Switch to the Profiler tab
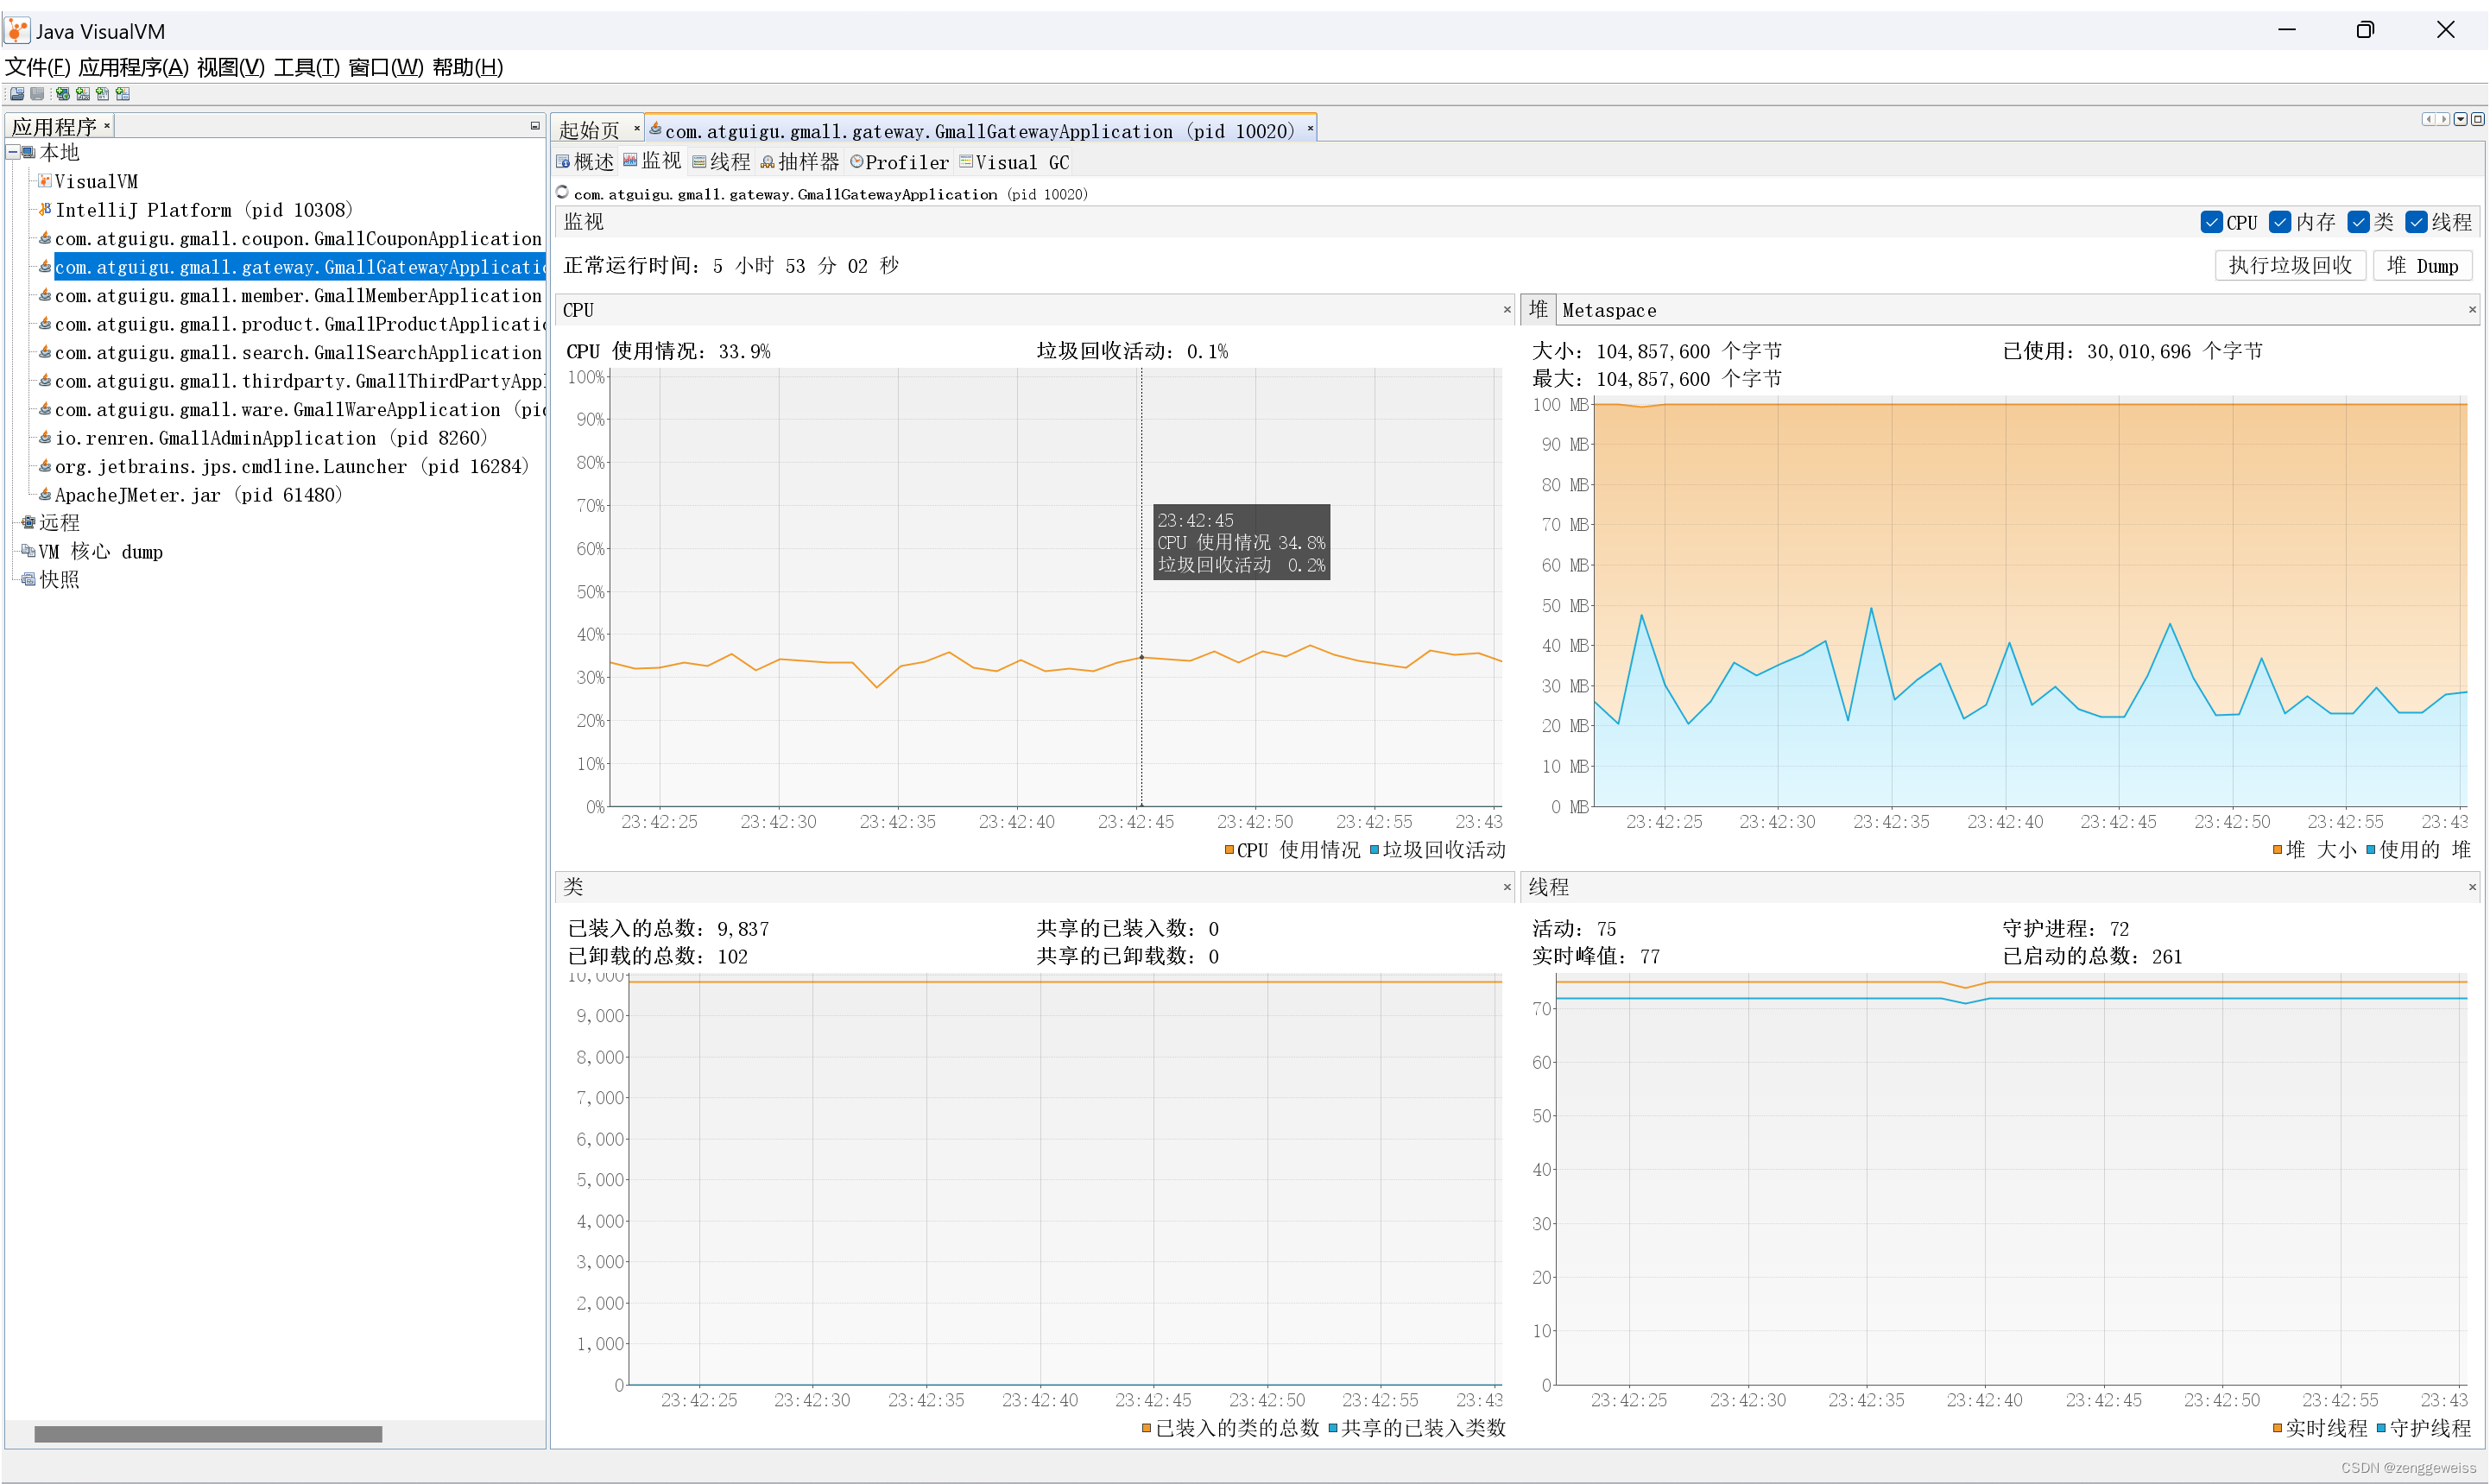Viewport: 2490px width, 1484px height. tap(899, 162)
